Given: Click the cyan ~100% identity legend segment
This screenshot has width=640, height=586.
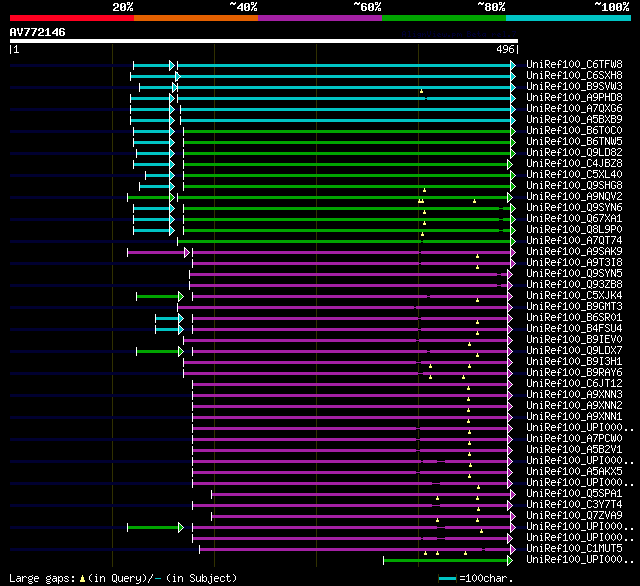Looking at the screenshot, I should click(x=569, y=18).
